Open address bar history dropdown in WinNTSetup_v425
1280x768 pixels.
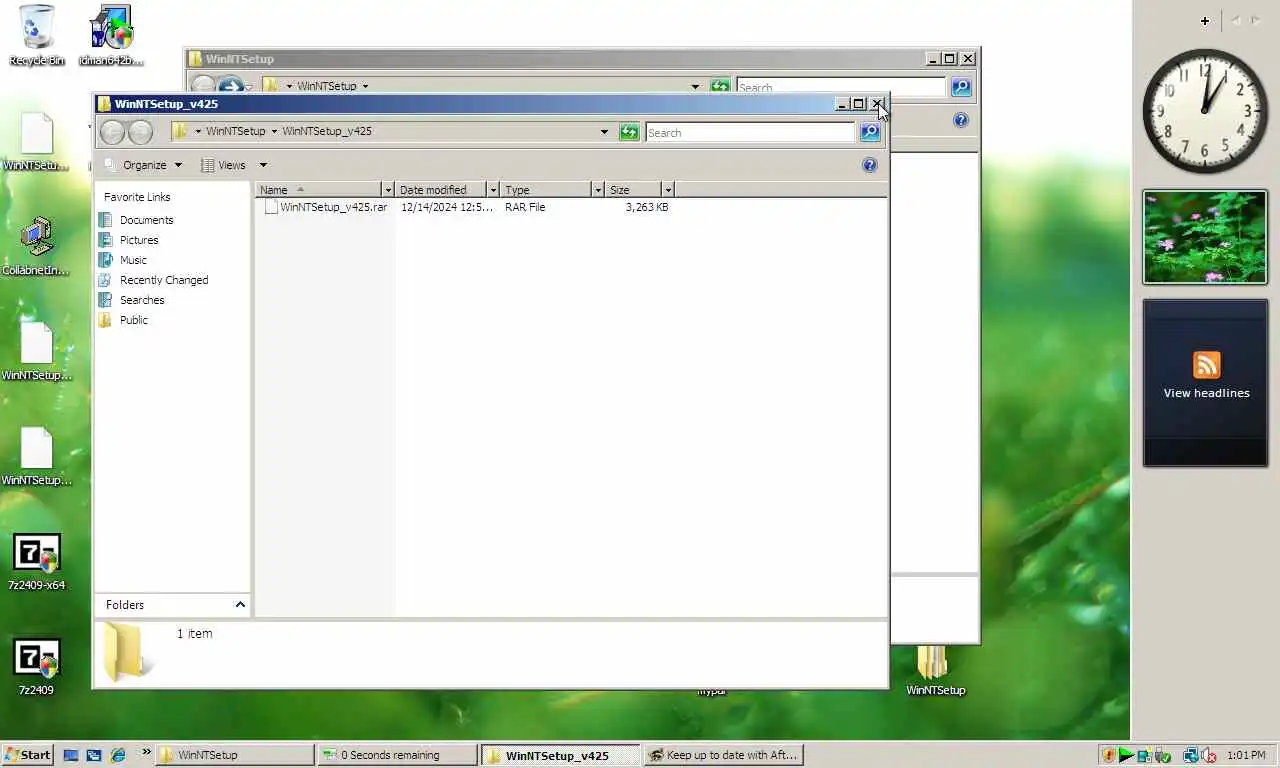click(x=604, y=132)
